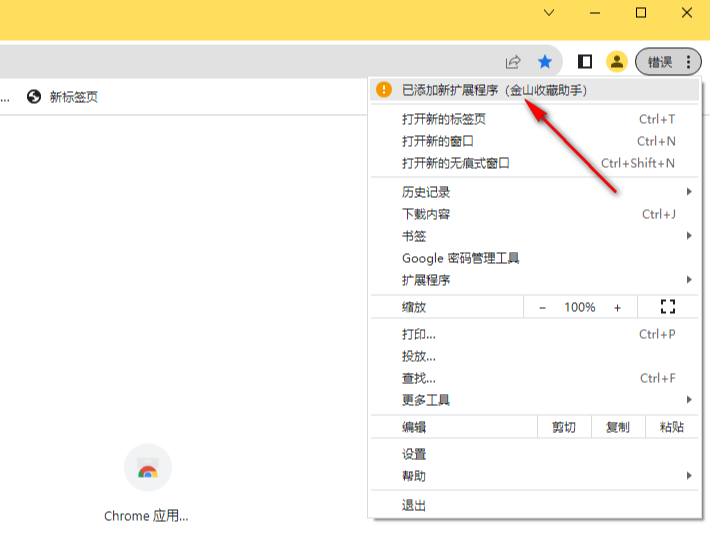Select 退出 to quit Chrome

click(534, 505)
